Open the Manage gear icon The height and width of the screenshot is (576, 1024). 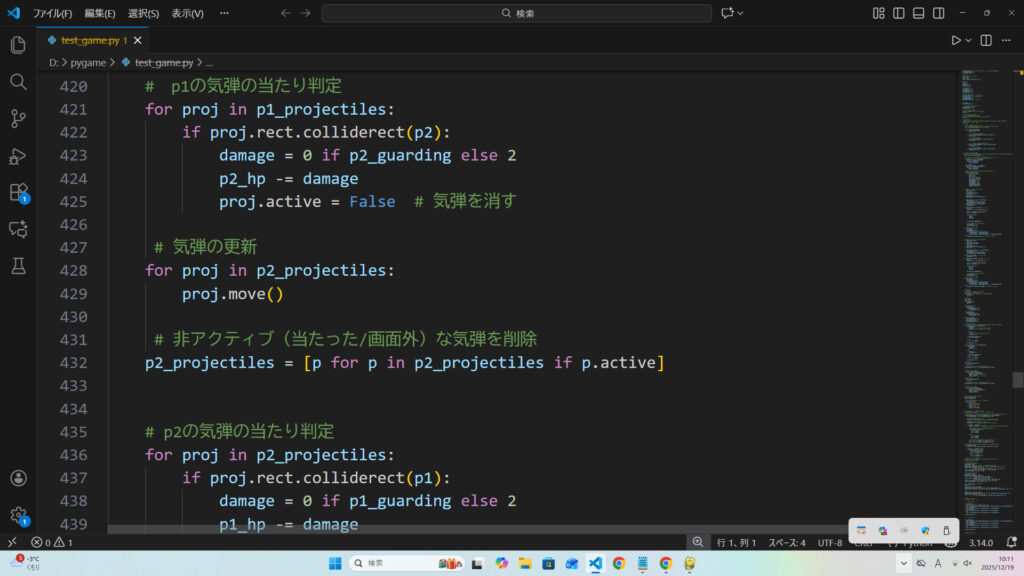17,515
